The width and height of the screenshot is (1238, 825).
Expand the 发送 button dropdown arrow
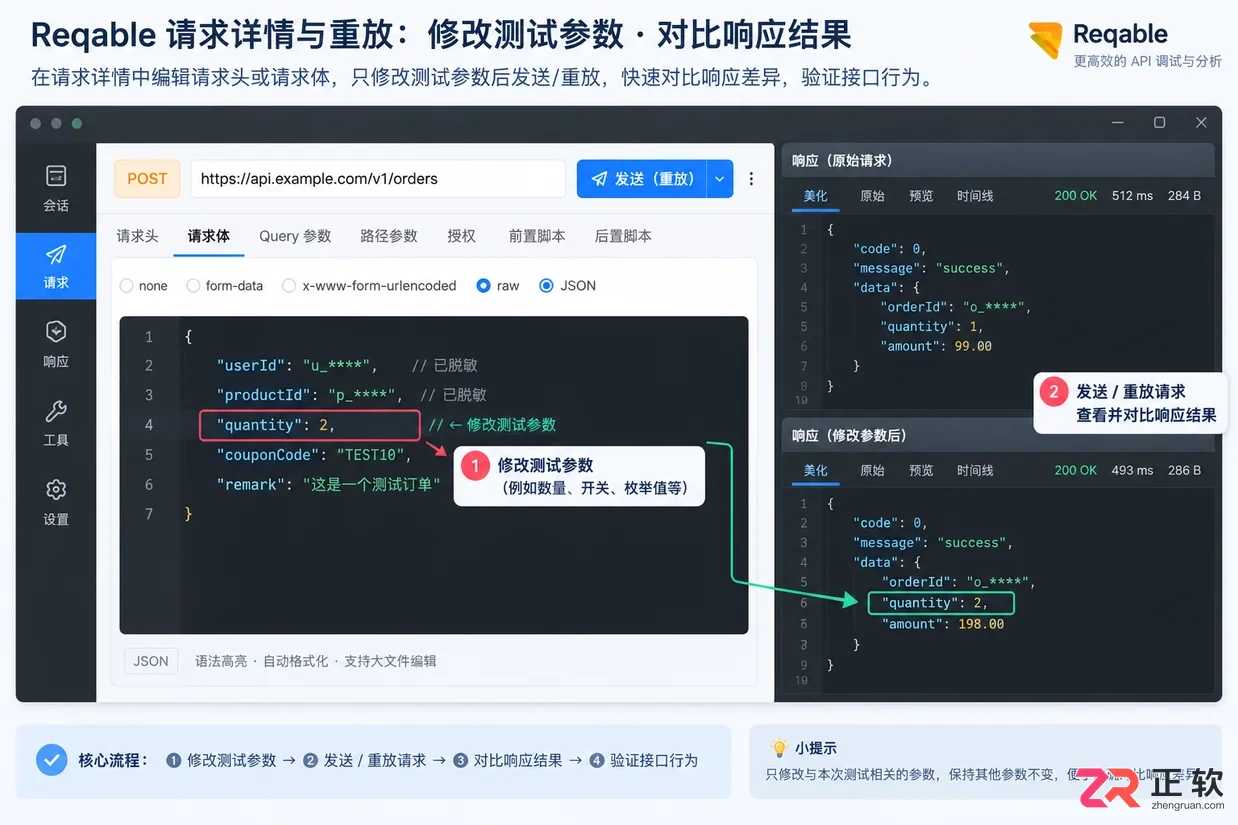click(720, 179)
